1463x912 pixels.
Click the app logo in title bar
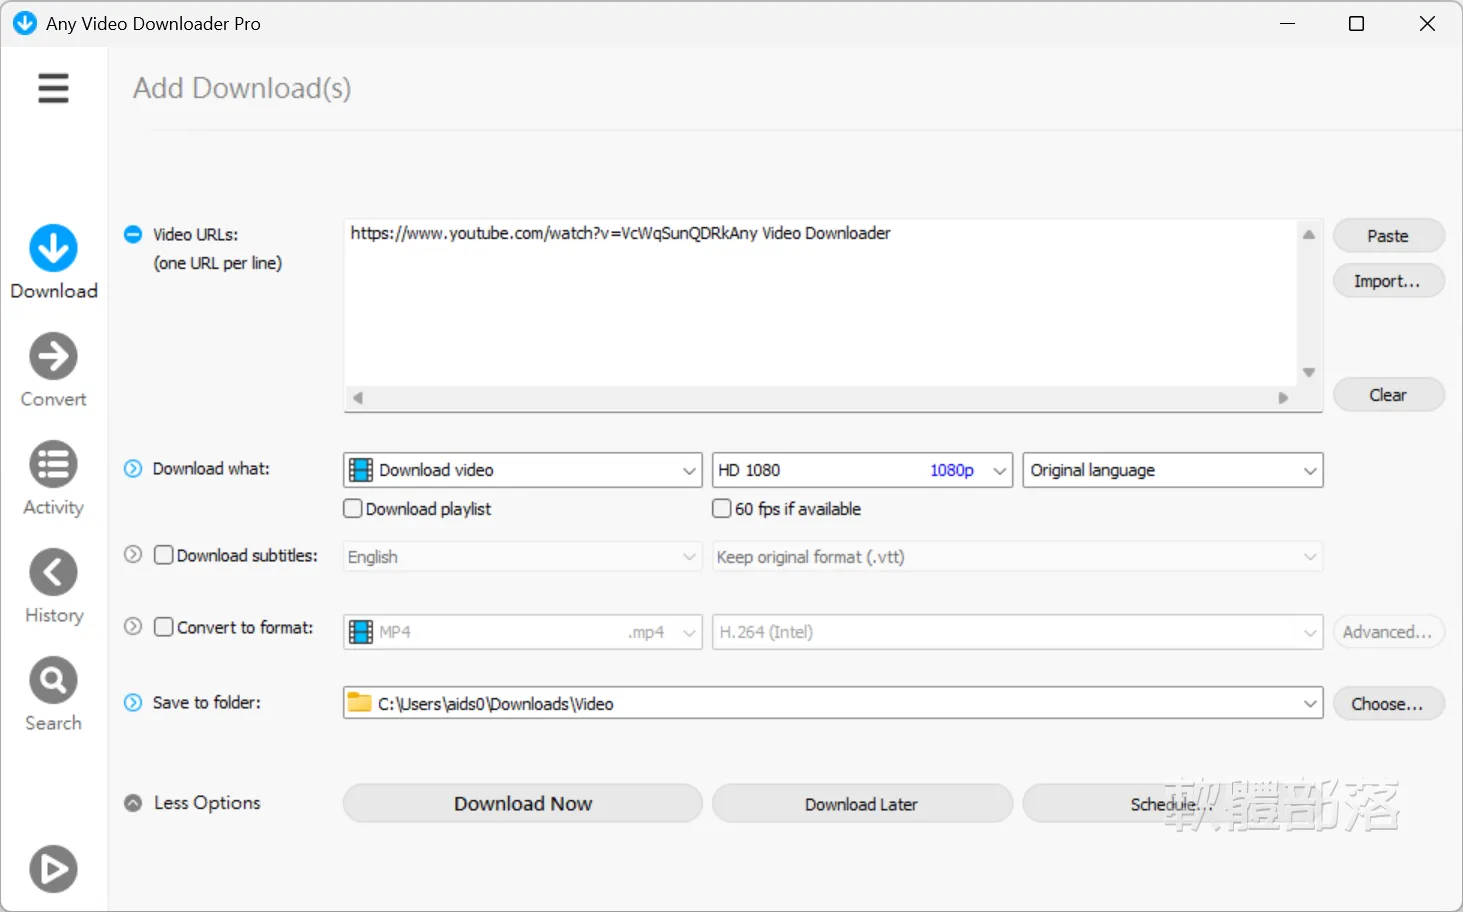point(25,23)
